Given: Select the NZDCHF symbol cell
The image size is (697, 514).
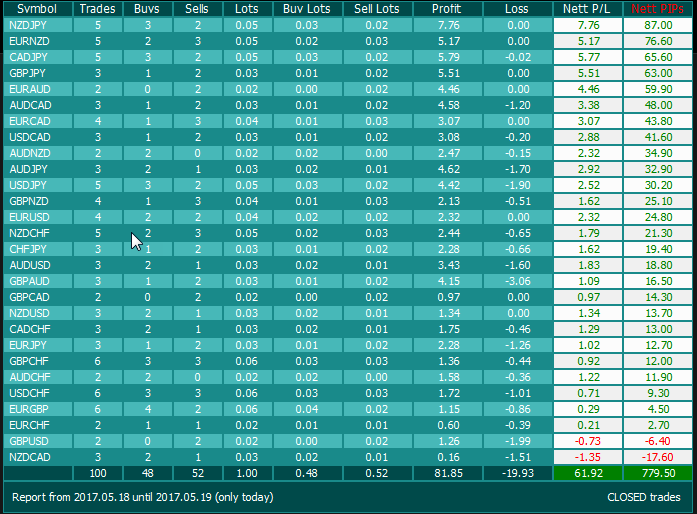Looking at the screenshot, I should click(37, 233).
